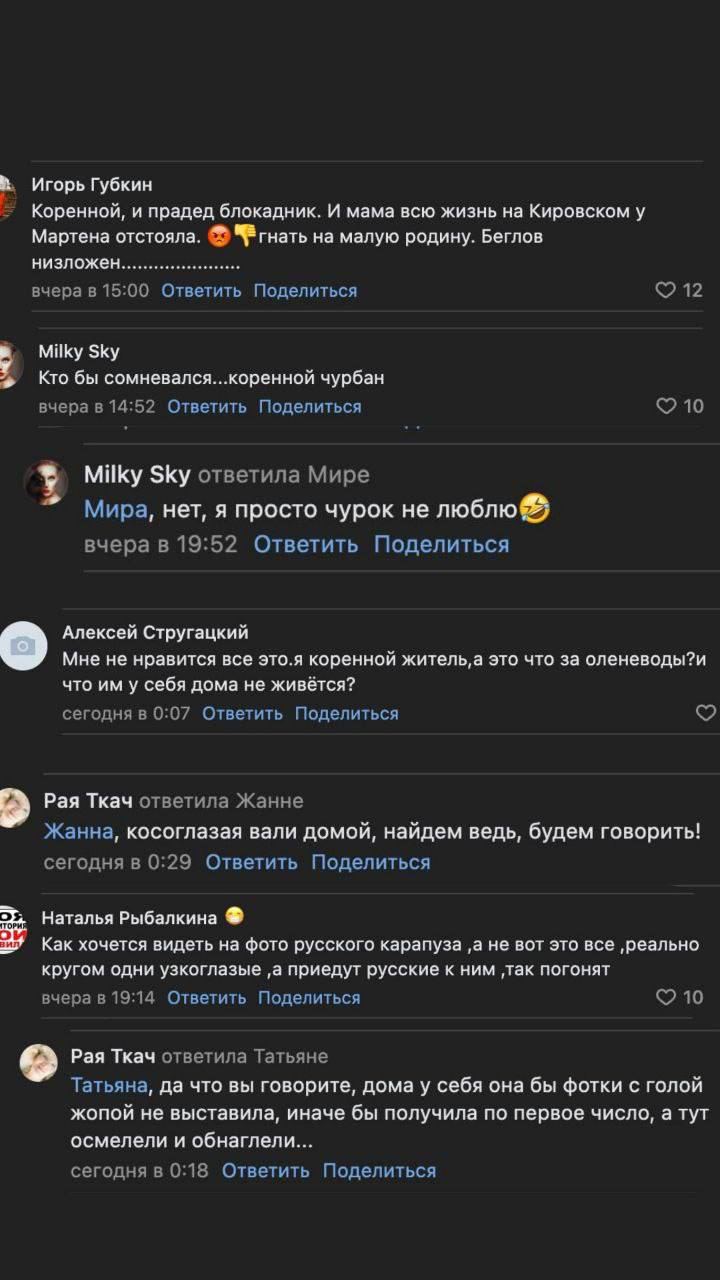Like Алексей Стругацкий's comment
This screenshot has height=1280, width=720.
pos(705,712)
